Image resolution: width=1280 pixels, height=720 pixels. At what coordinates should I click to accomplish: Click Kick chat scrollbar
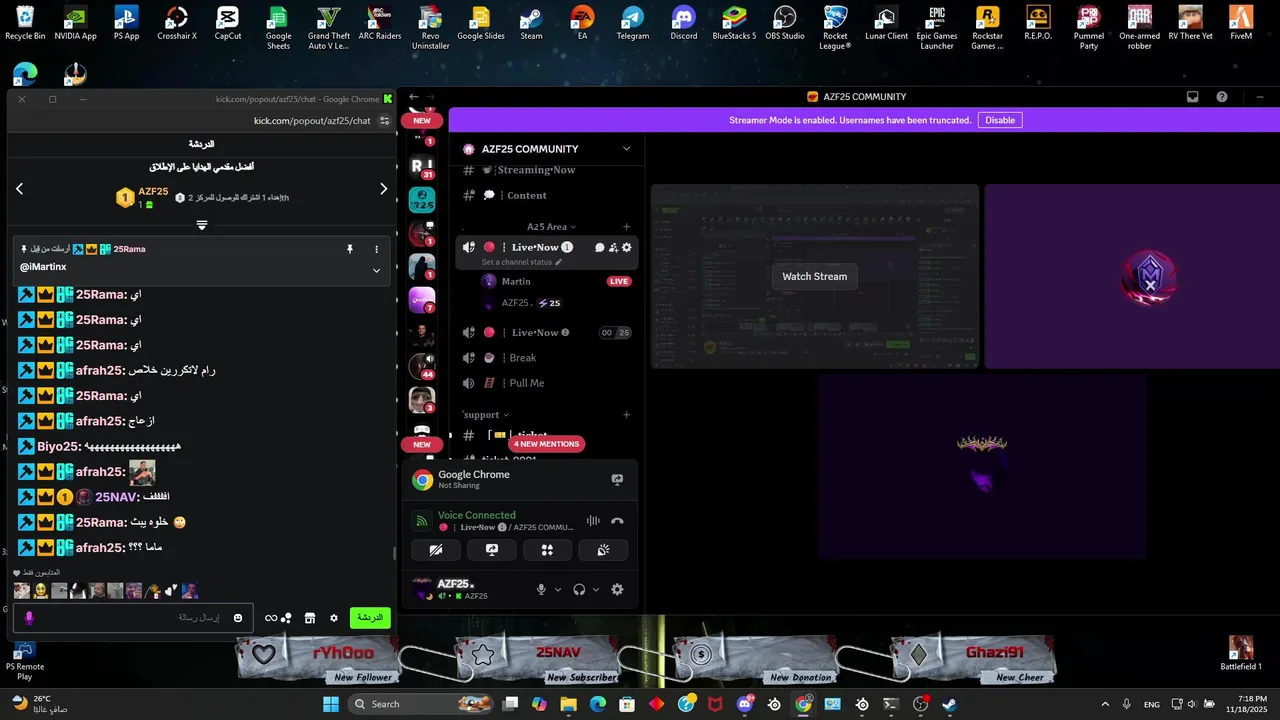tap(394, 553)
